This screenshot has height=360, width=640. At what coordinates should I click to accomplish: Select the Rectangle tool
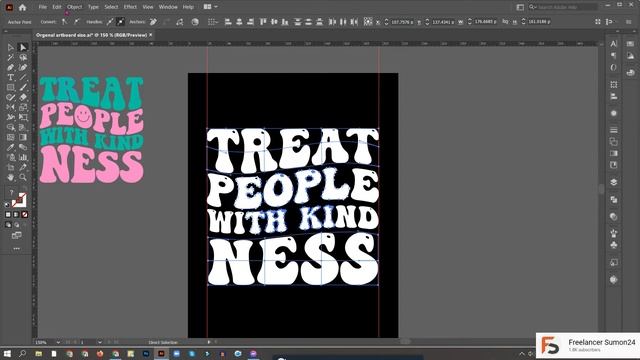pos(11,87)
